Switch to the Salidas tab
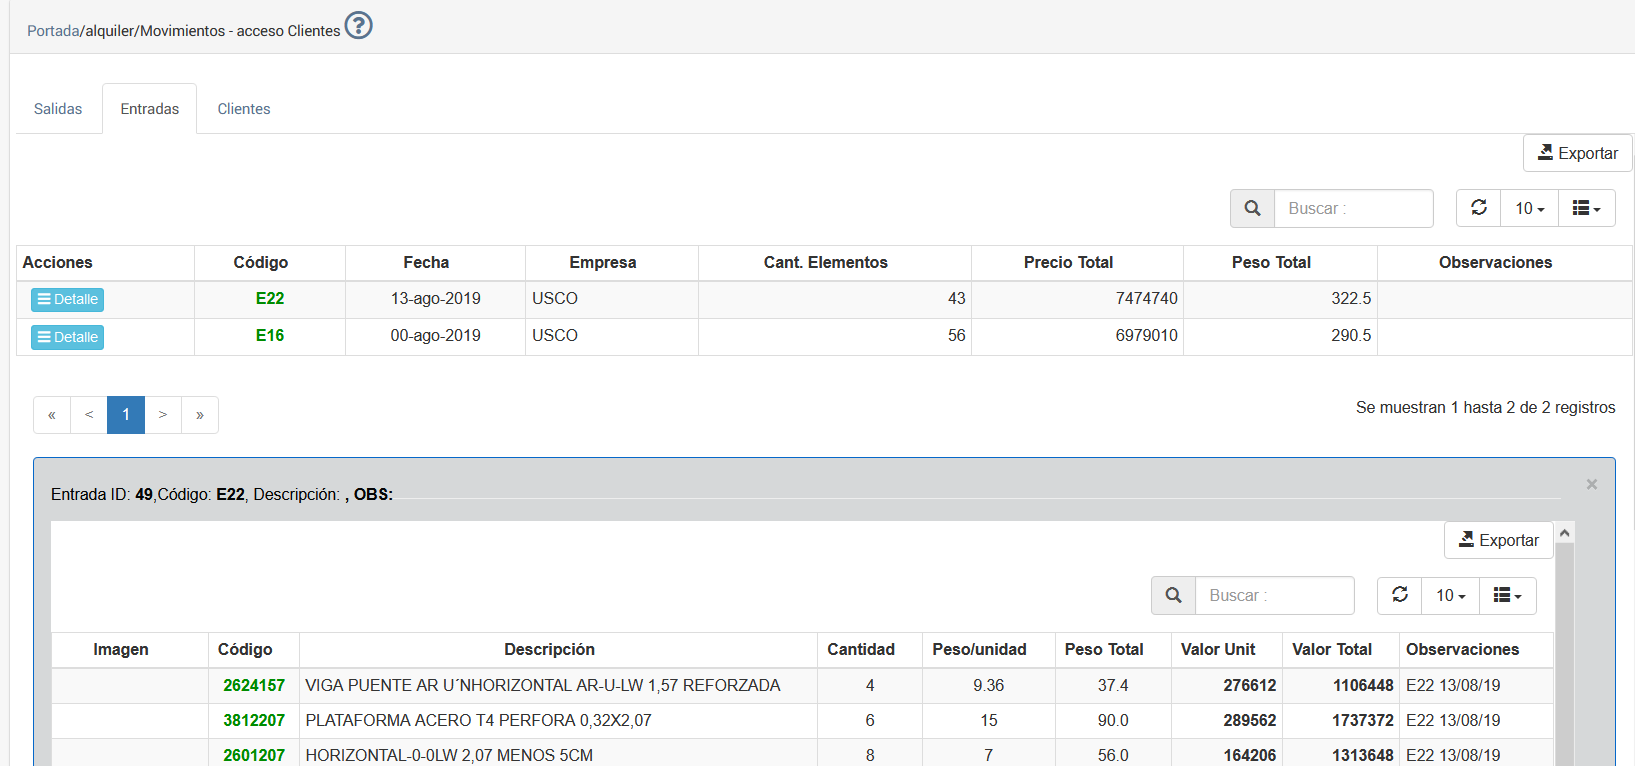This screenshot has height=766, width=1635. tap(58, 109)
